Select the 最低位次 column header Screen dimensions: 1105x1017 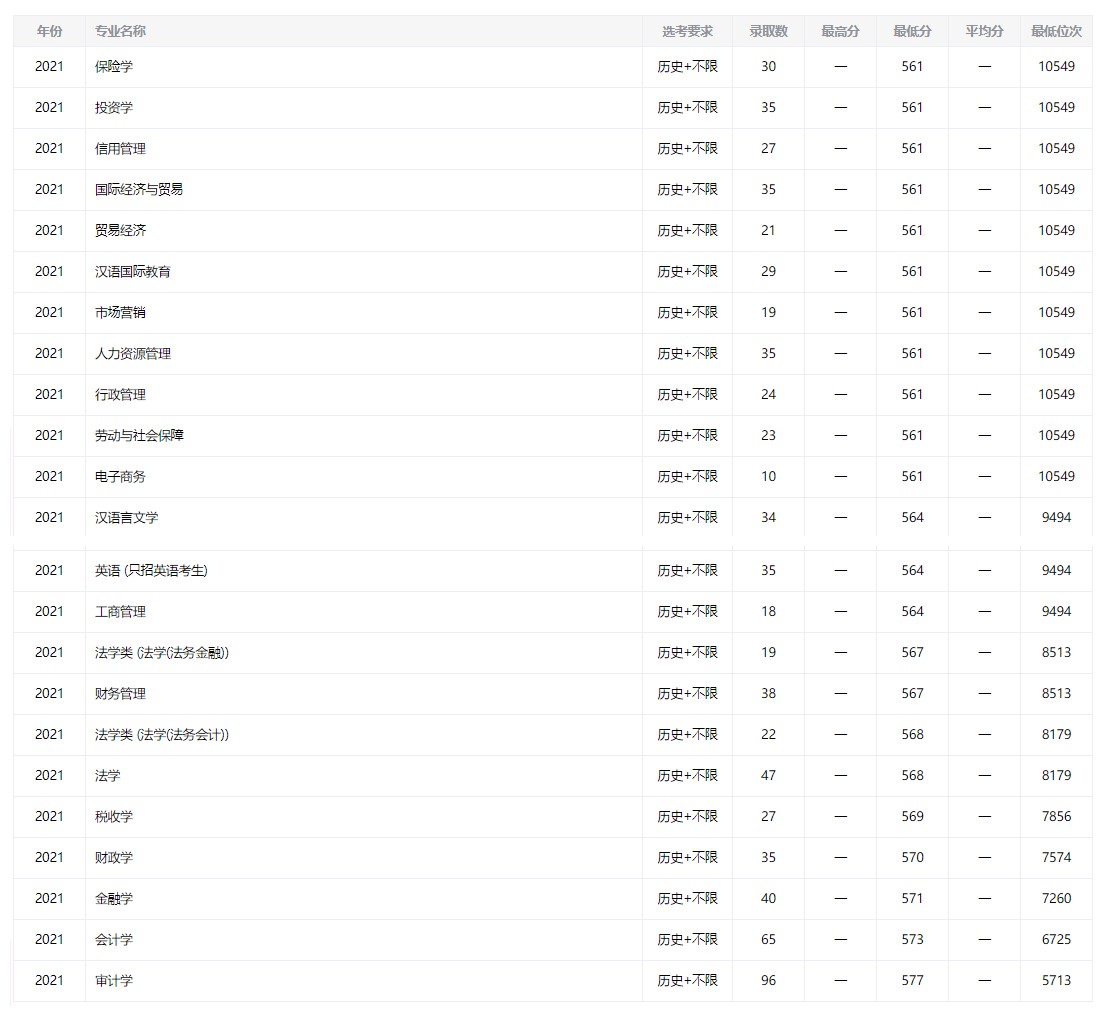pos(1056,31)
